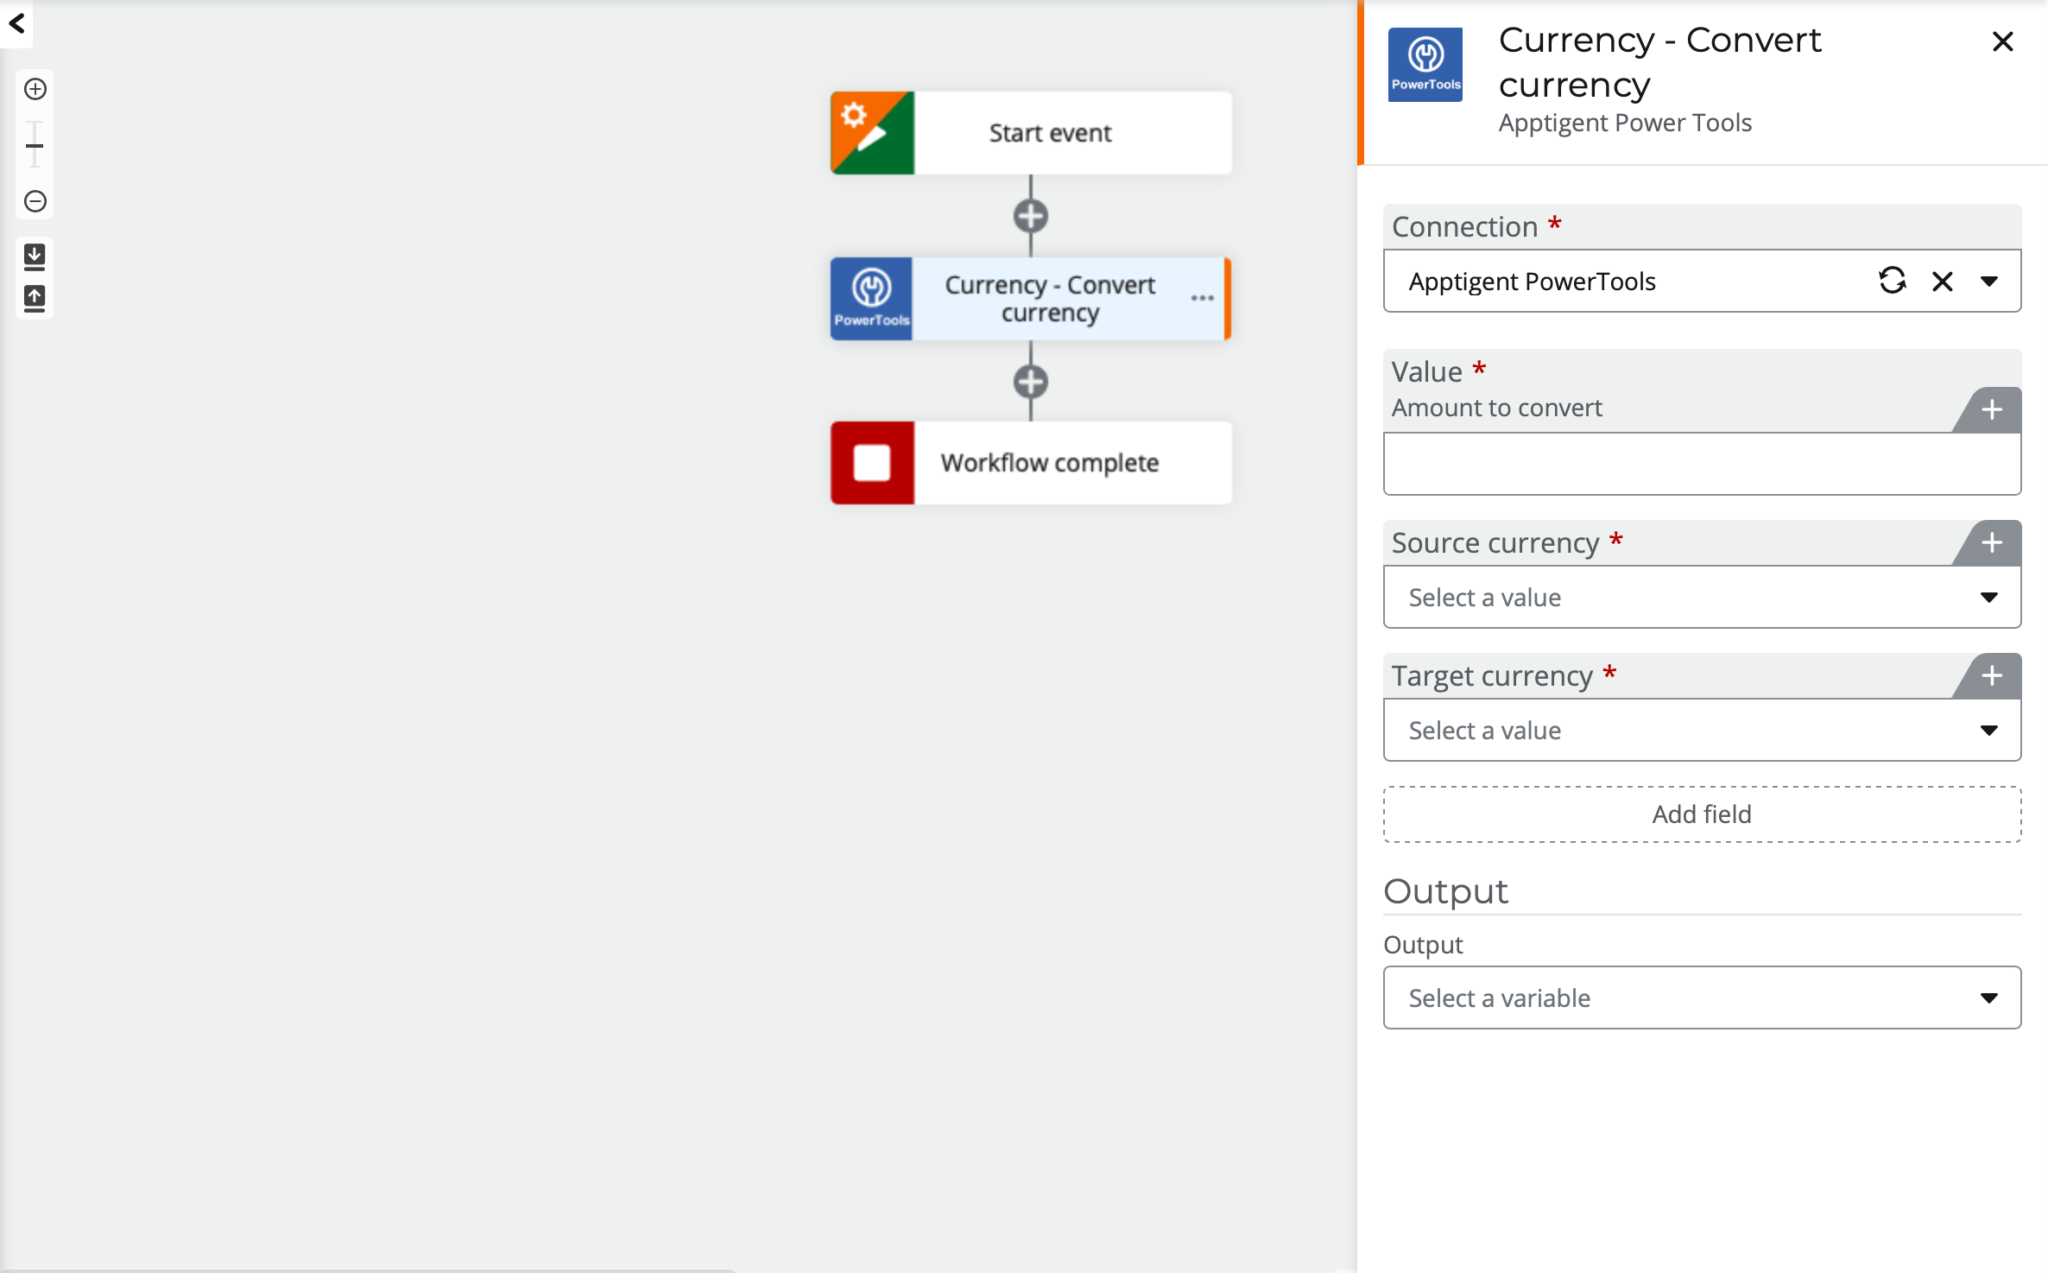Click inside the Value amount input field
Viewport: 2048px width, 1273px height.
click(1700, 463)
